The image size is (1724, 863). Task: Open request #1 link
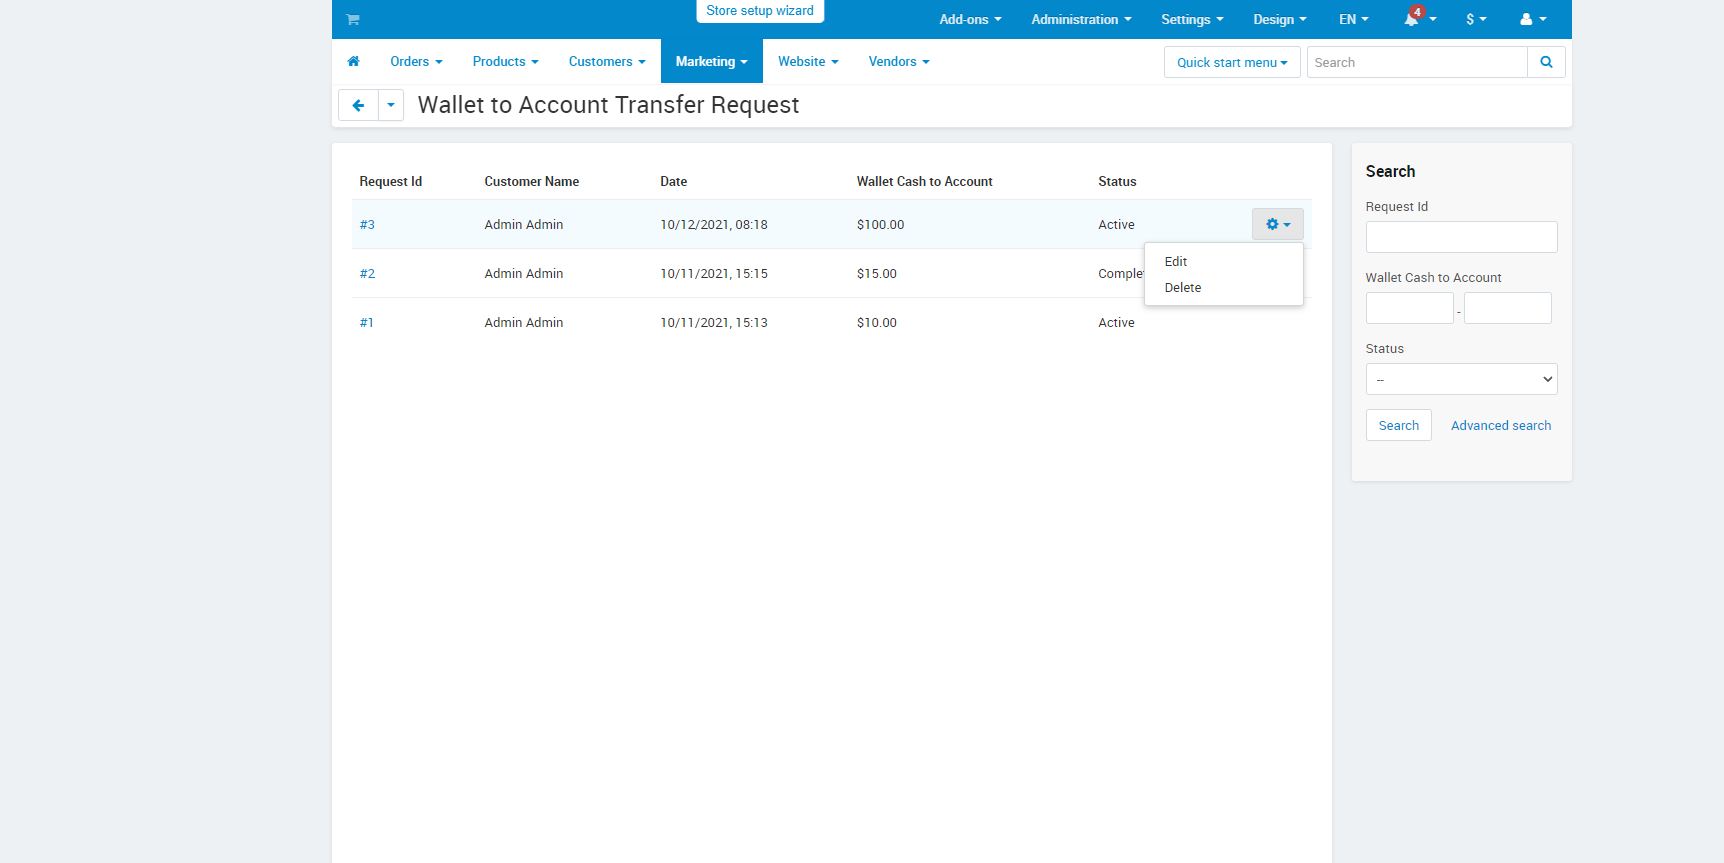[366, 322]
